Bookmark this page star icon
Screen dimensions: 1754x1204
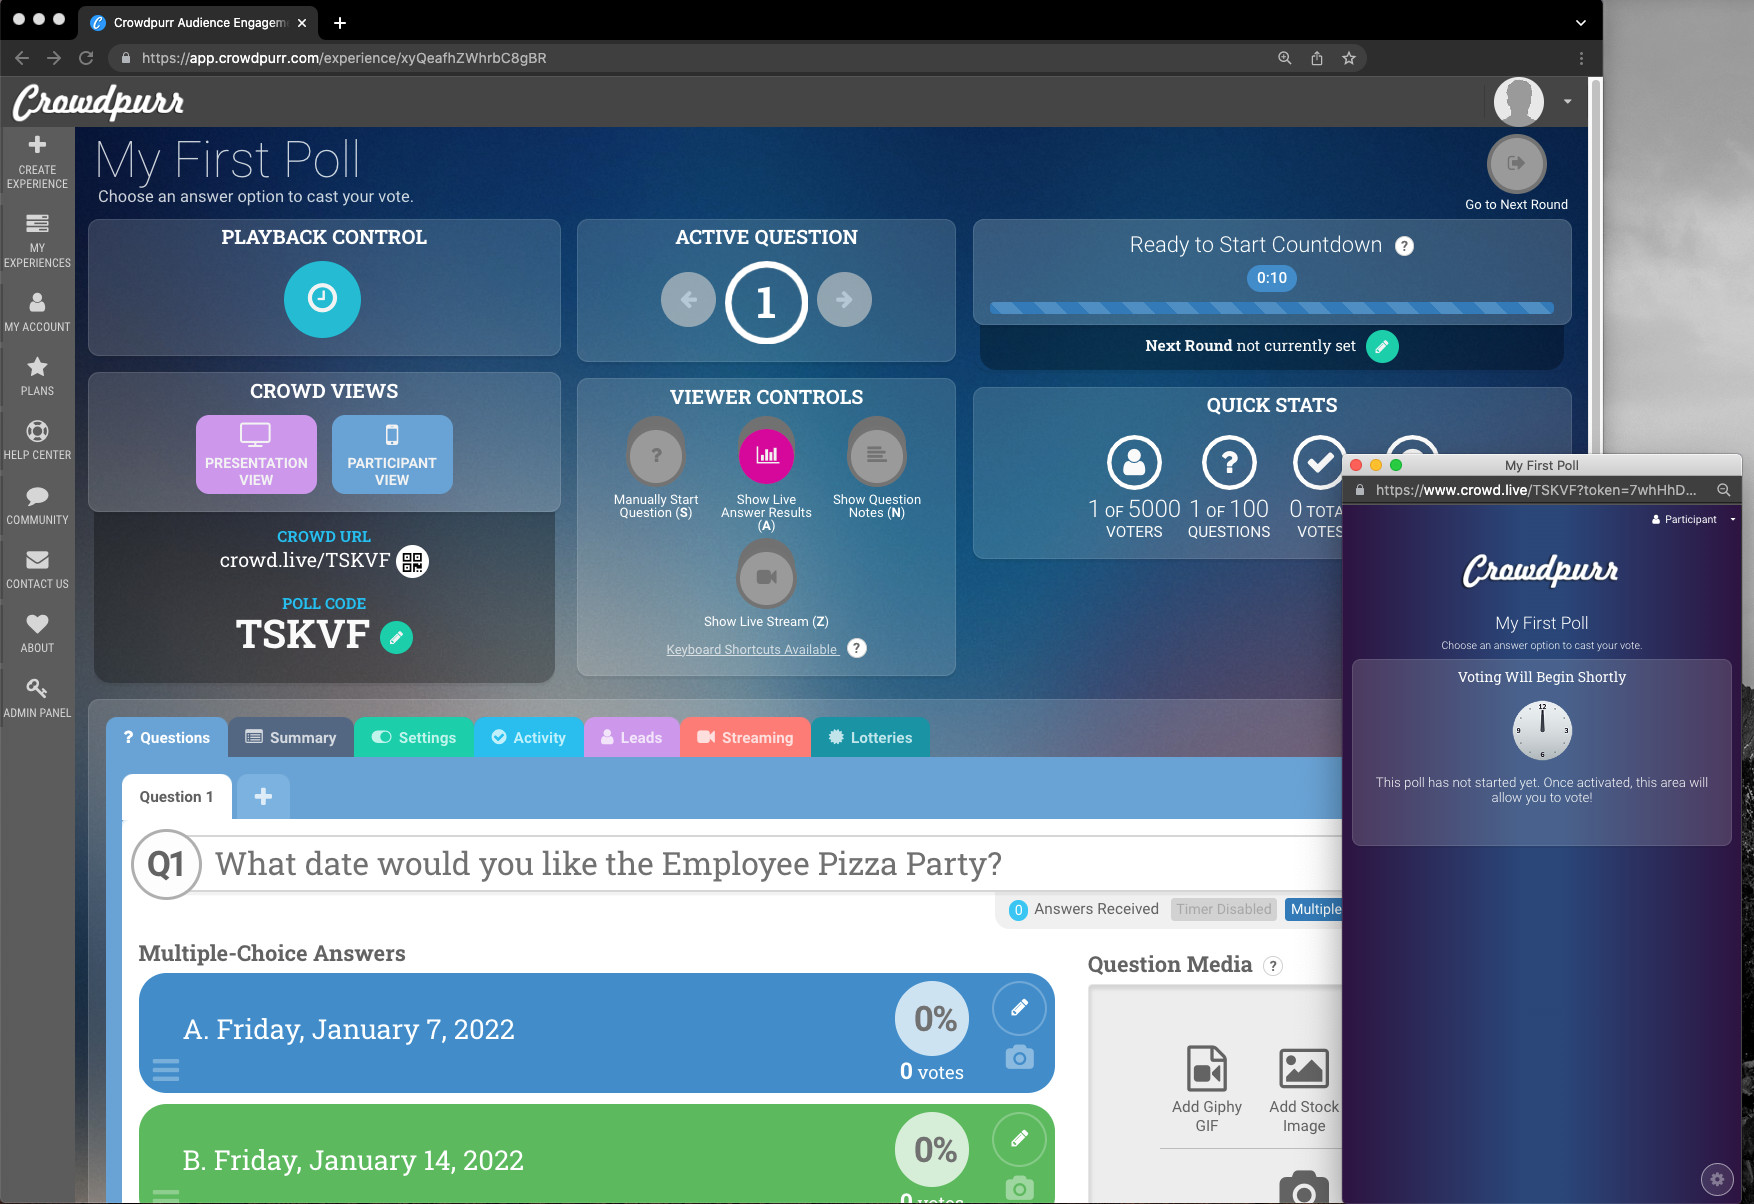(x=1349, y=58)
